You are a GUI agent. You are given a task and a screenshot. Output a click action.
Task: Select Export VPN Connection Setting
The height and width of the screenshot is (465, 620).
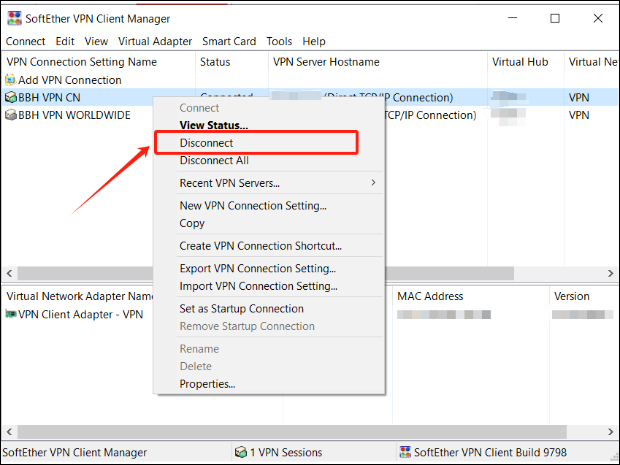pyautogui.click(x=258, y=268)
